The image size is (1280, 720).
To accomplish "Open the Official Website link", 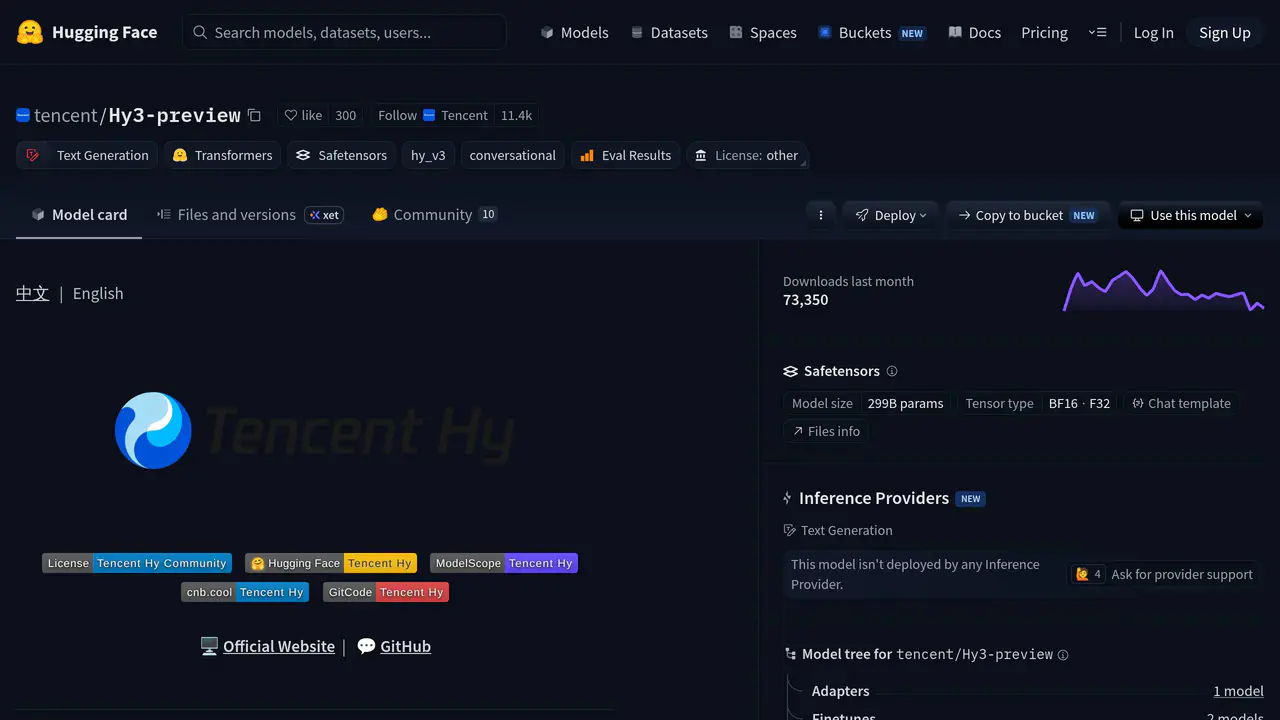I will click(x=279, y=646).
